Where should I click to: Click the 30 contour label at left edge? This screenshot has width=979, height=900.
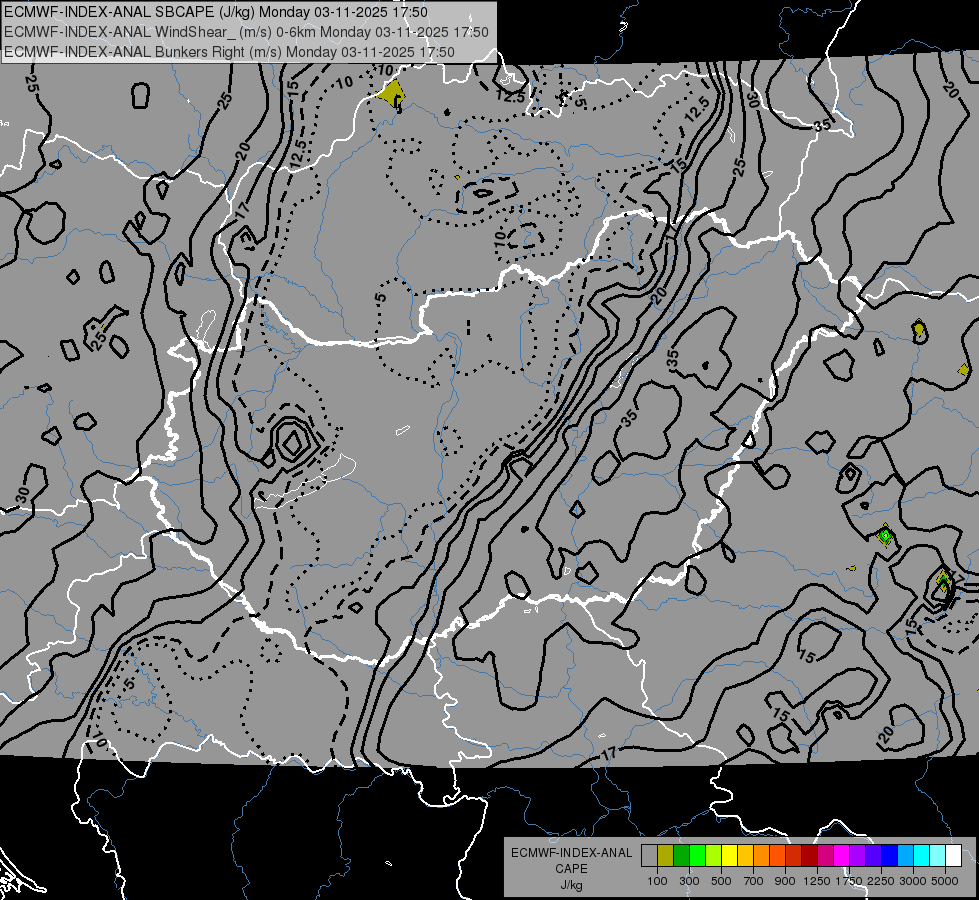tap(22, 495)
